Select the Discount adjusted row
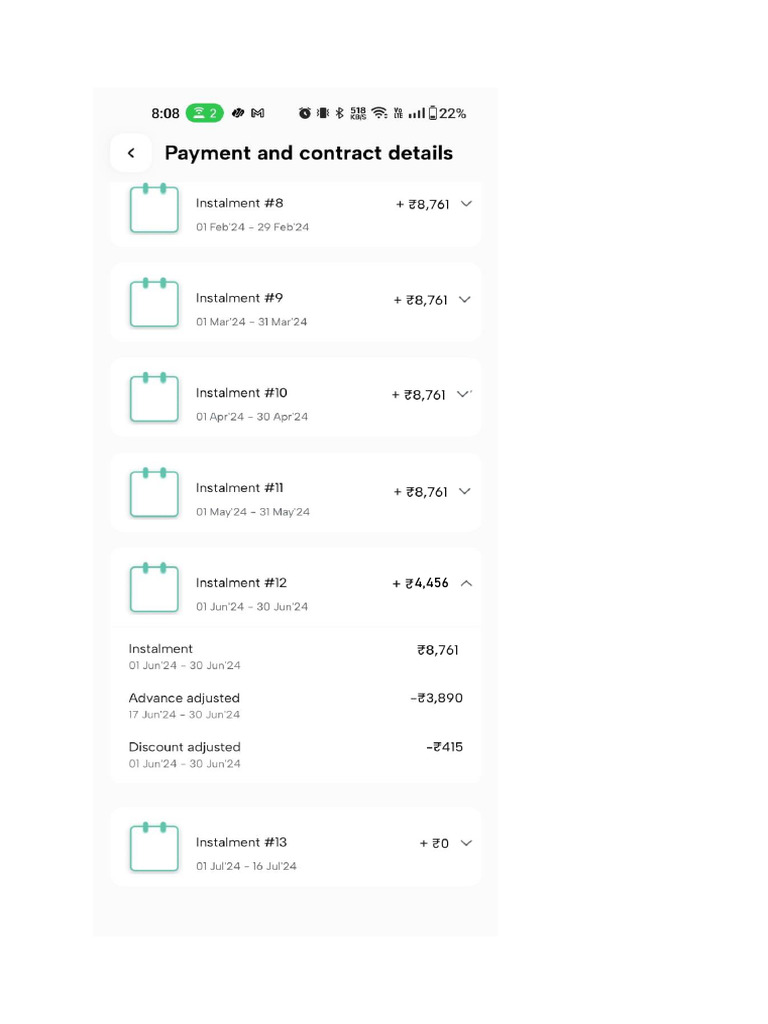Viewport: 768px width, 1024px height. coord(295,754)
